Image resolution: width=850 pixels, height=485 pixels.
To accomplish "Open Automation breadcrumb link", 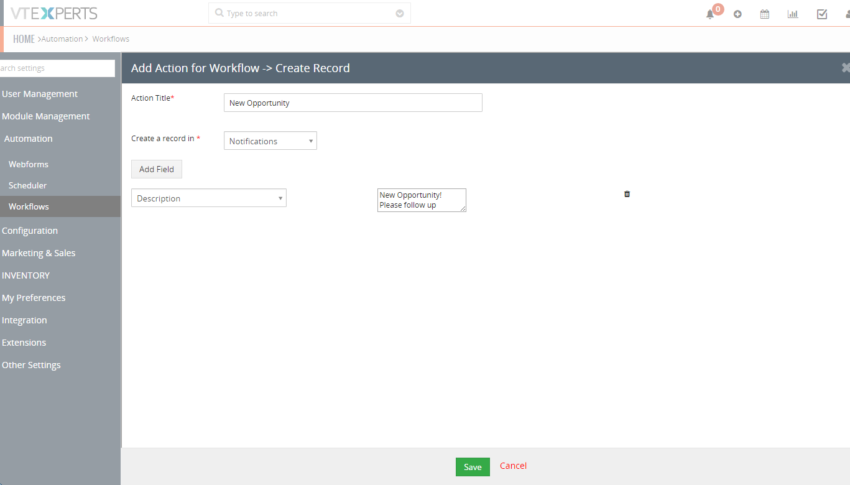I will tap(62, 39).
